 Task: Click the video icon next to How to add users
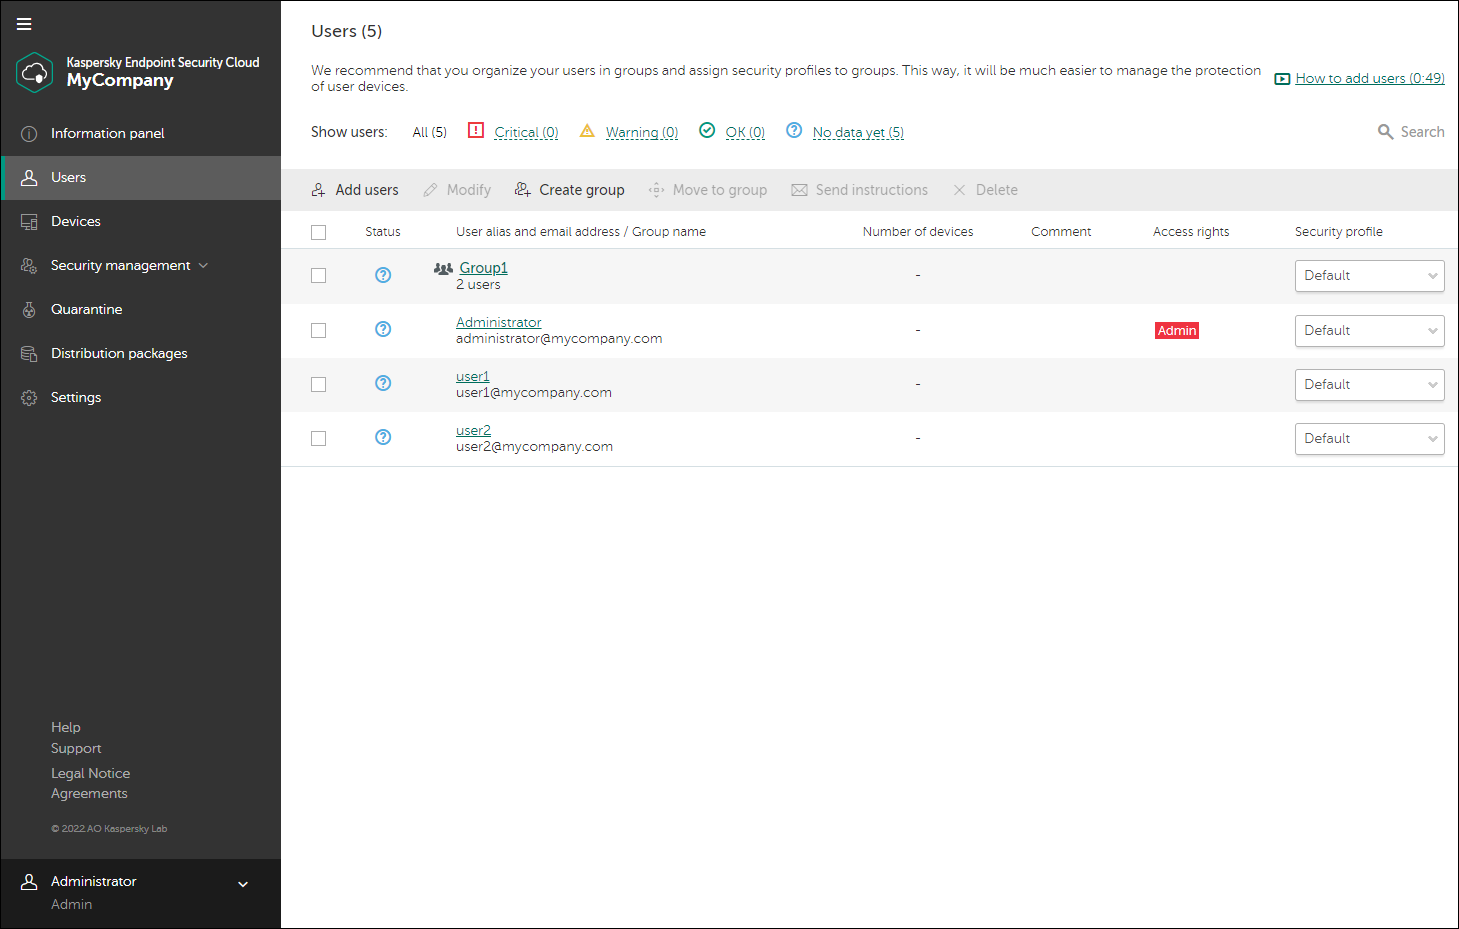click(x=1282, y=77)
